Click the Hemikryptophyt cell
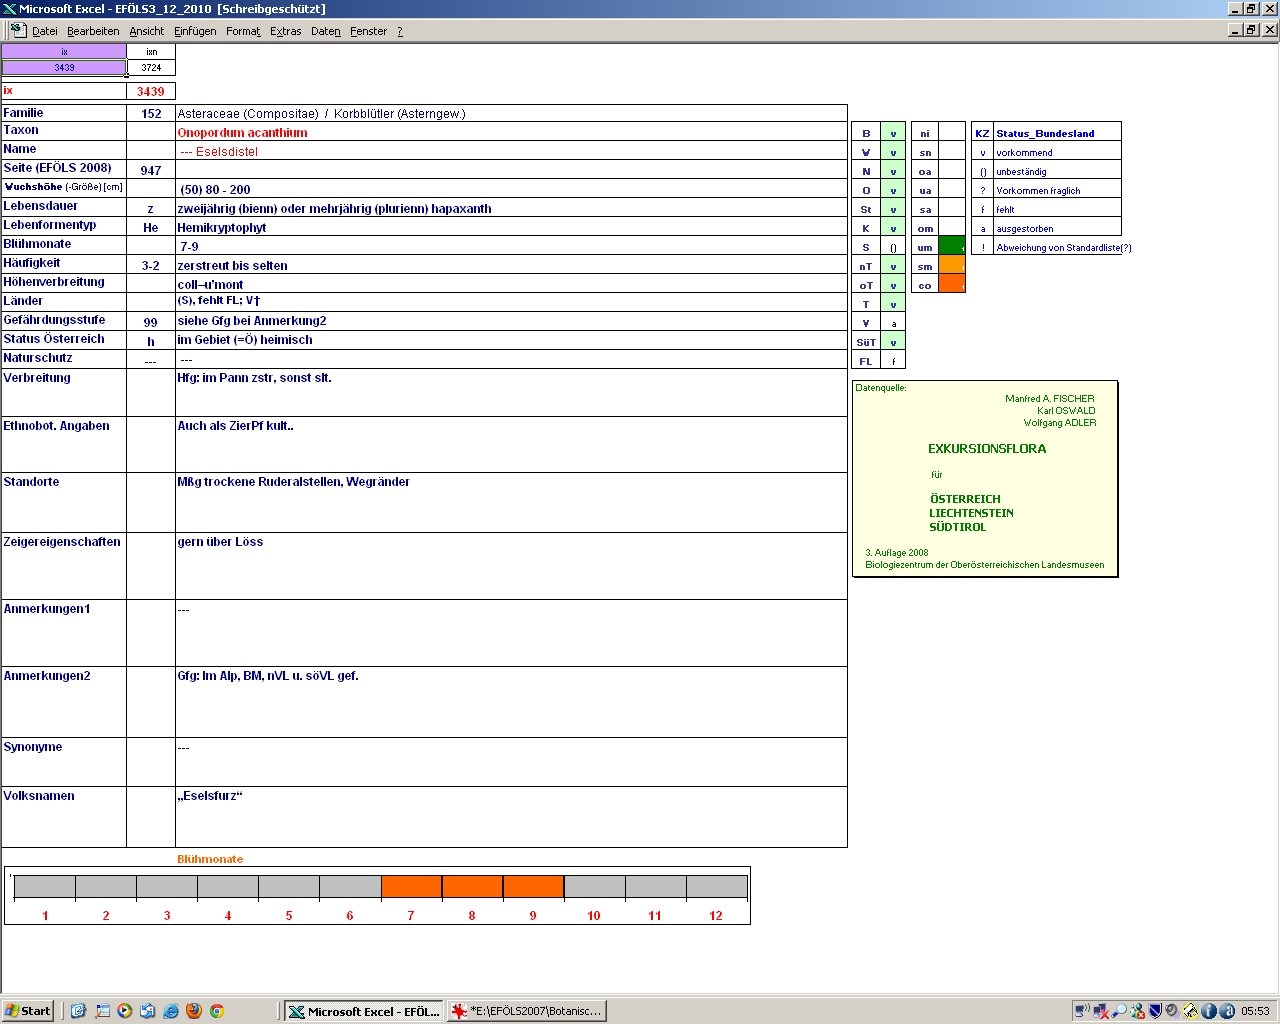This screenshot has width=1280, height=1024. click(x=511, y=227)
